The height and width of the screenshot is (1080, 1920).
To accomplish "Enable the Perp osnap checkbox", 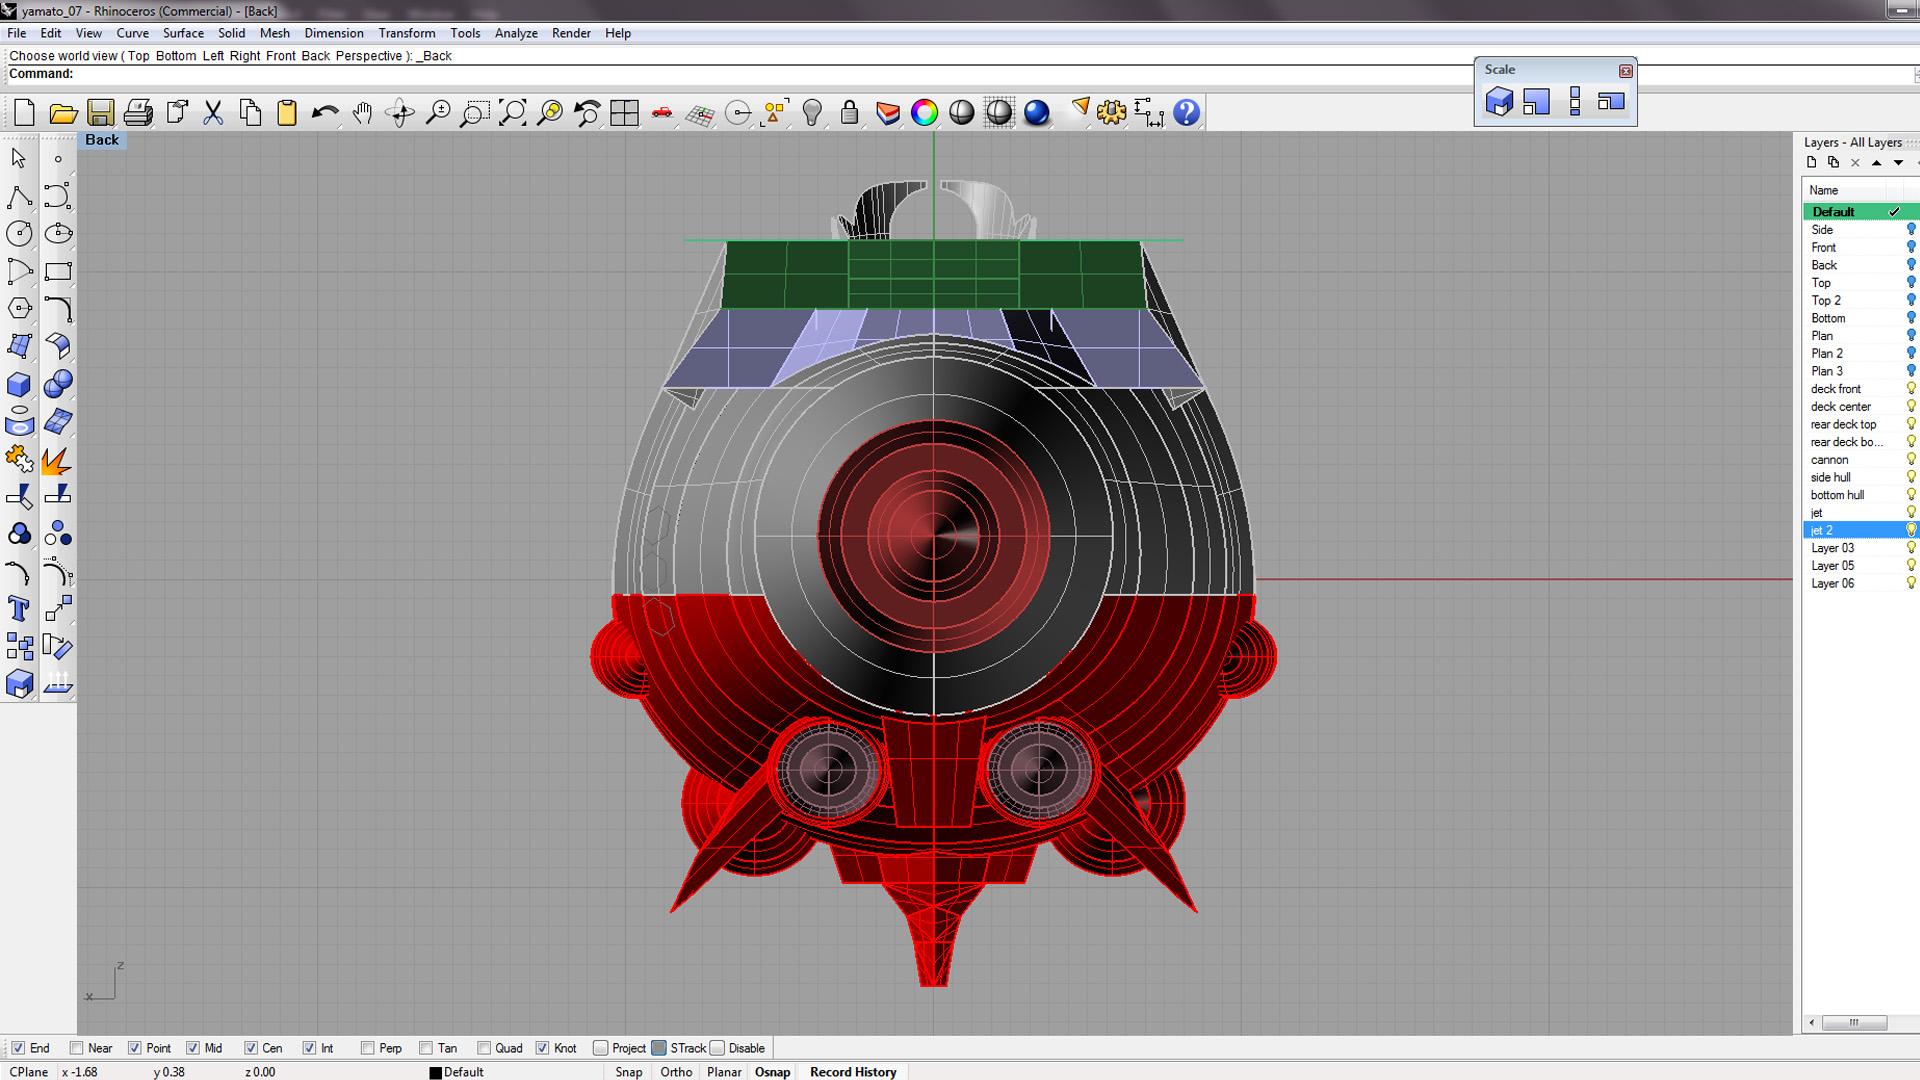I will (367, 1048).
